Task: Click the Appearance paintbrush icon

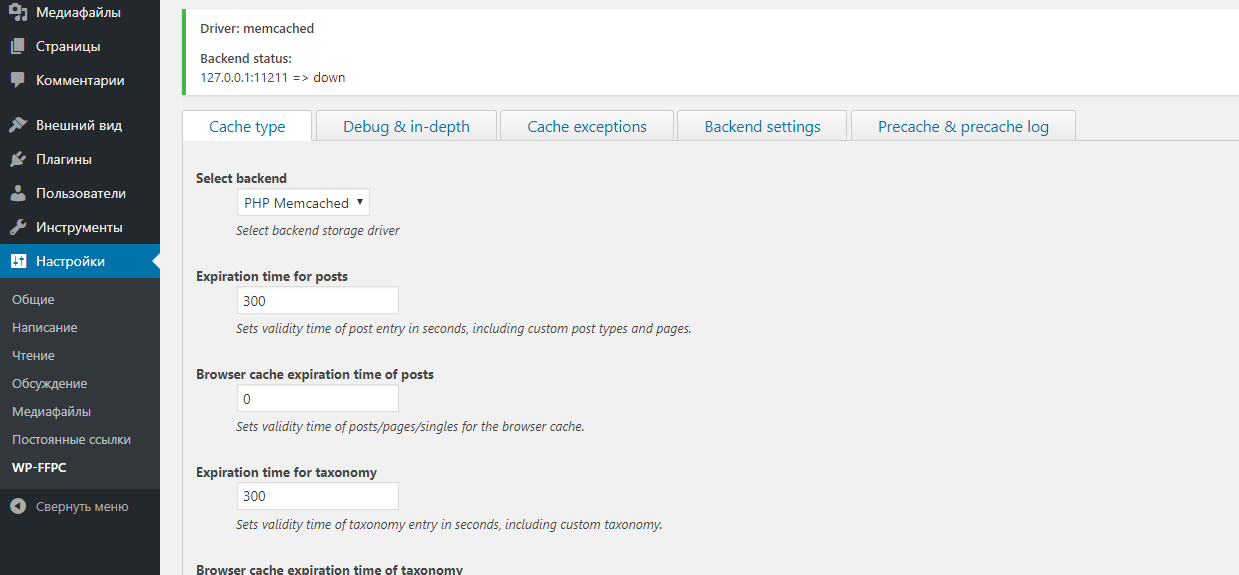Action: (x=18, y=125)
